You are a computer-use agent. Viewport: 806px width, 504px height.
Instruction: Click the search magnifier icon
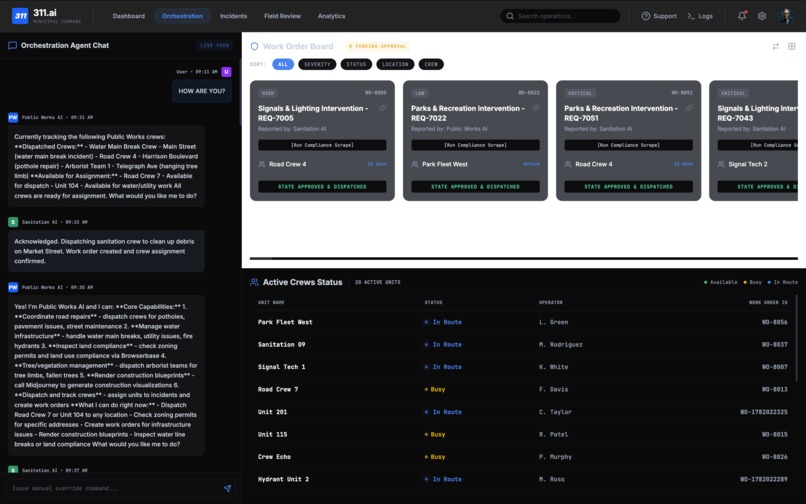click(509, 16)
